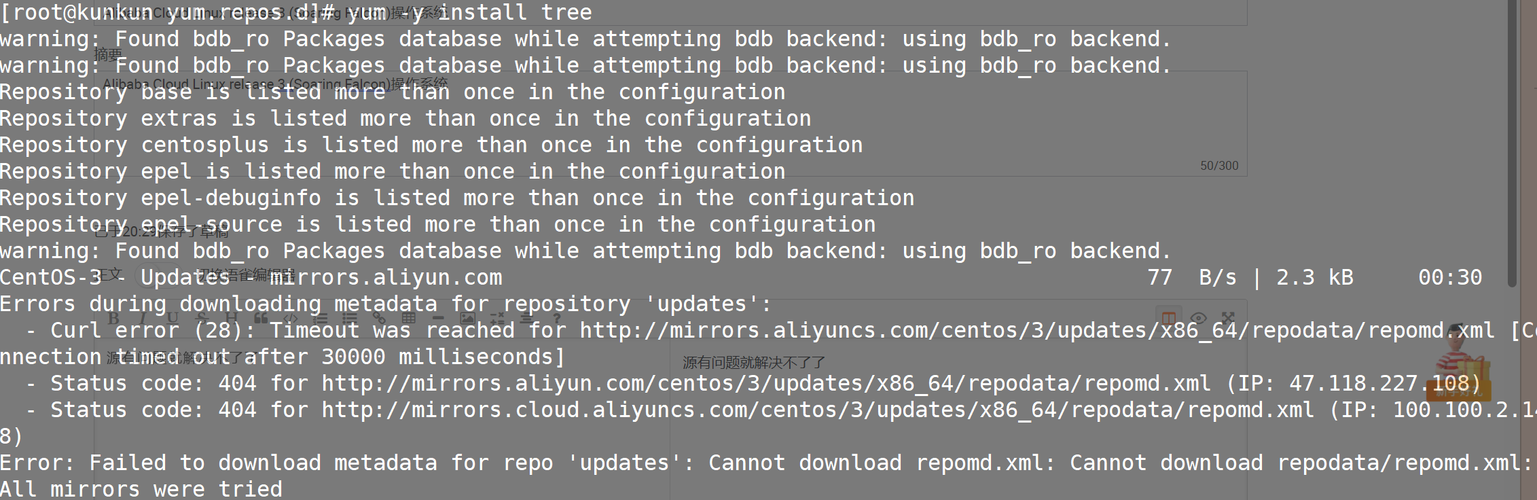Click the 摘要 summary text box

click(672, 122)
